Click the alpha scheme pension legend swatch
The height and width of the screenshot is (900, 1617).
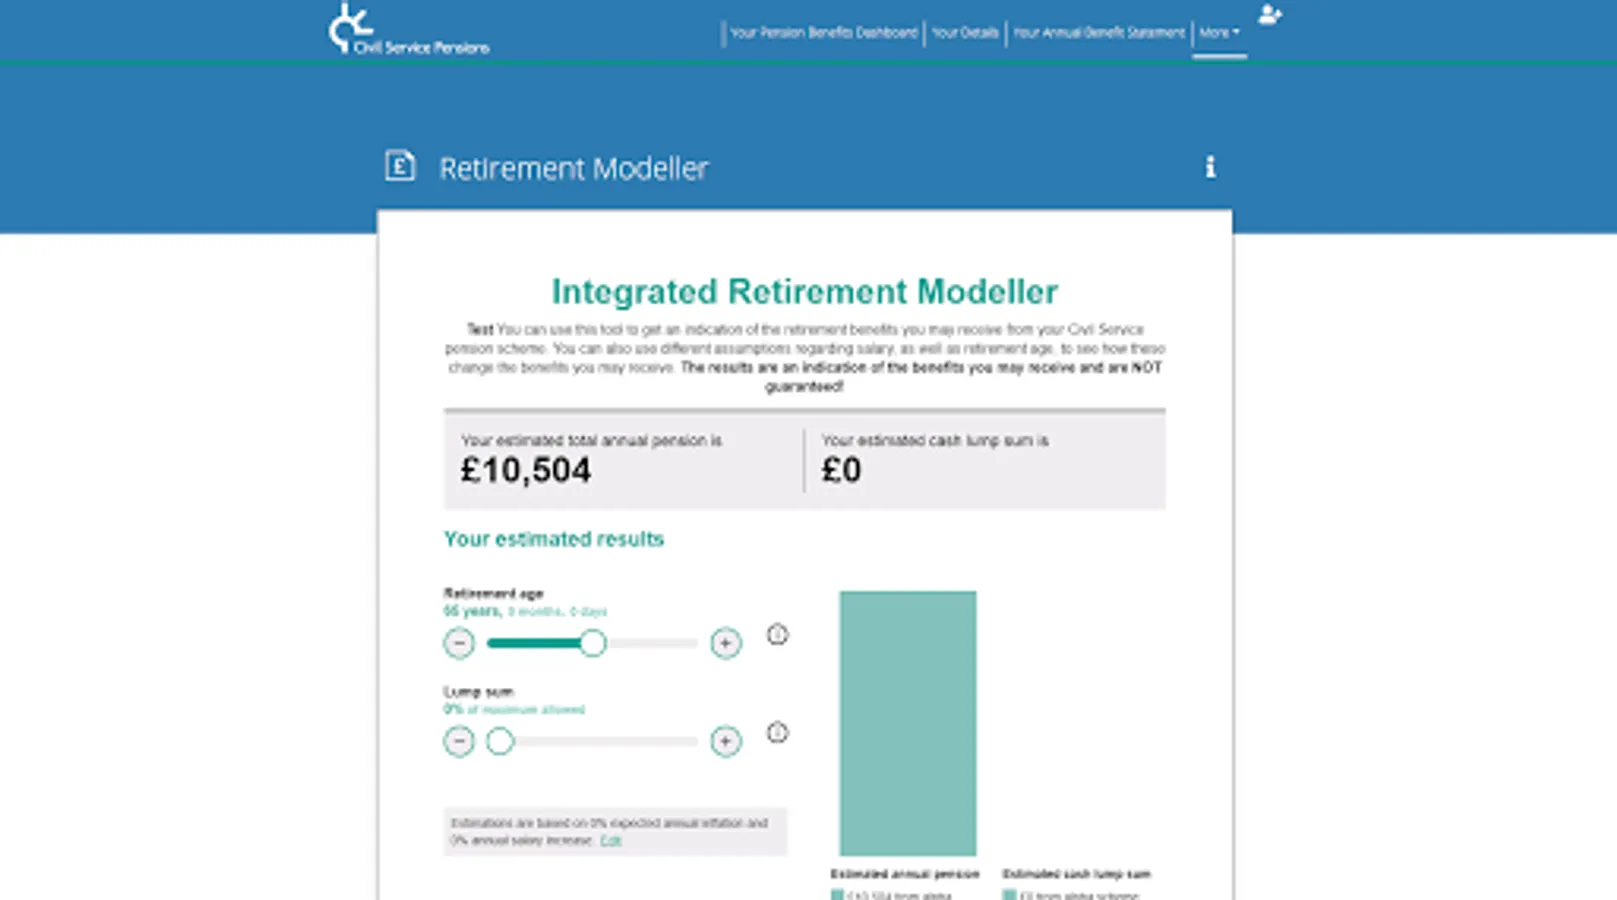pyautogui.click(x=837, y=895)
